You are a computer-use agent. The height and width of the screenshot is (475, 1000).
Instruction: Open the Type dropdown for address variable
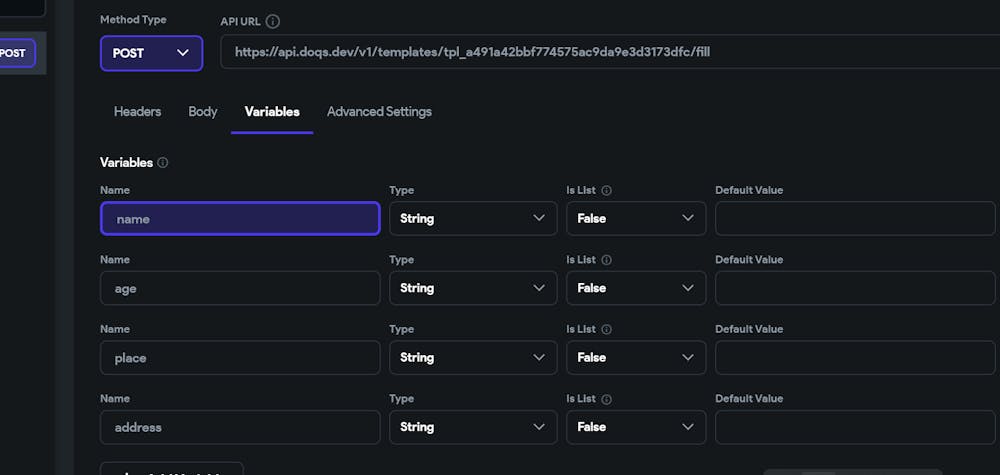(472, 427)
